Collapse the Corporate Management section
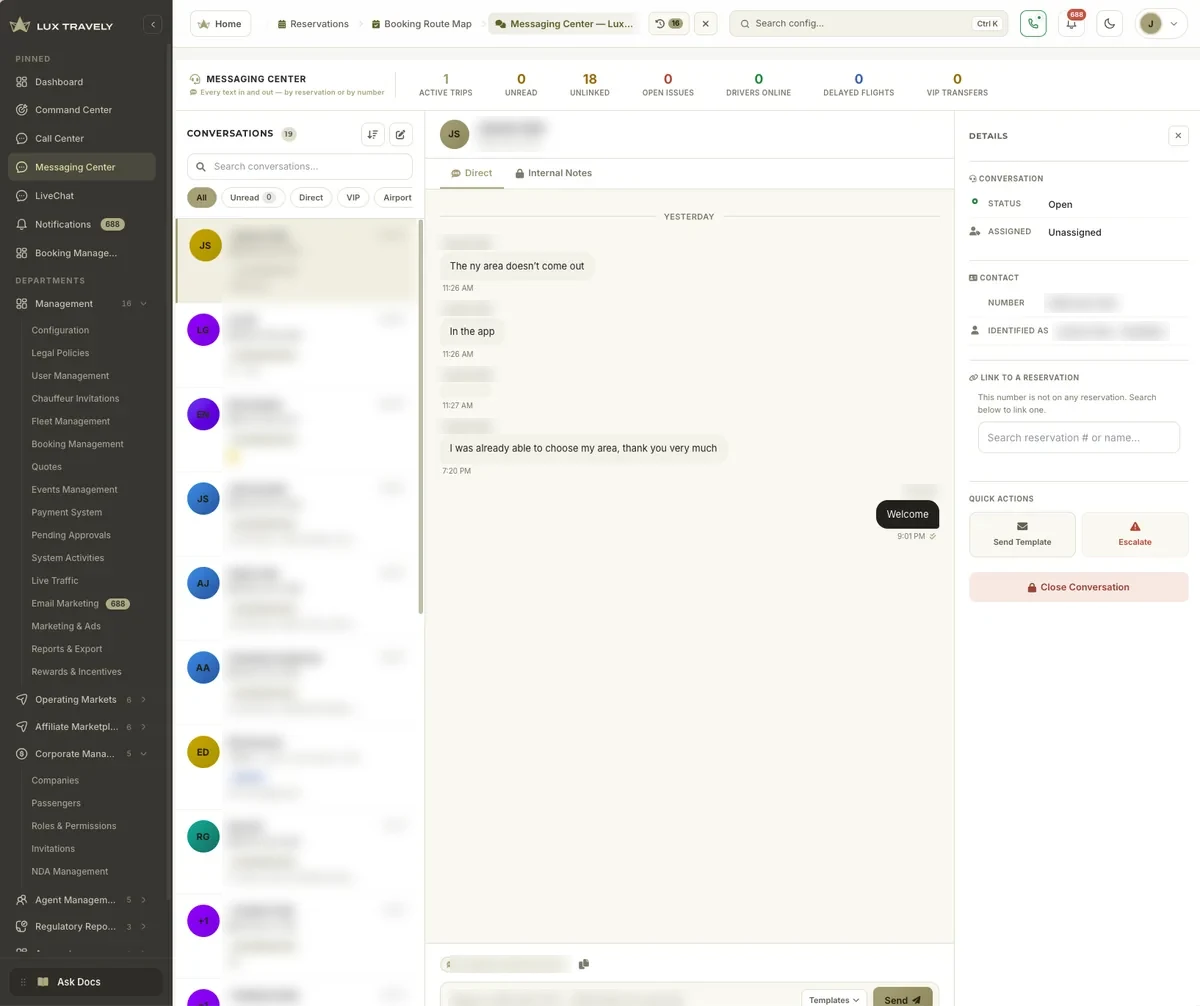The height and width of the screenshot is (1006, 1200). pyautogui.click(x=81, y=754)
